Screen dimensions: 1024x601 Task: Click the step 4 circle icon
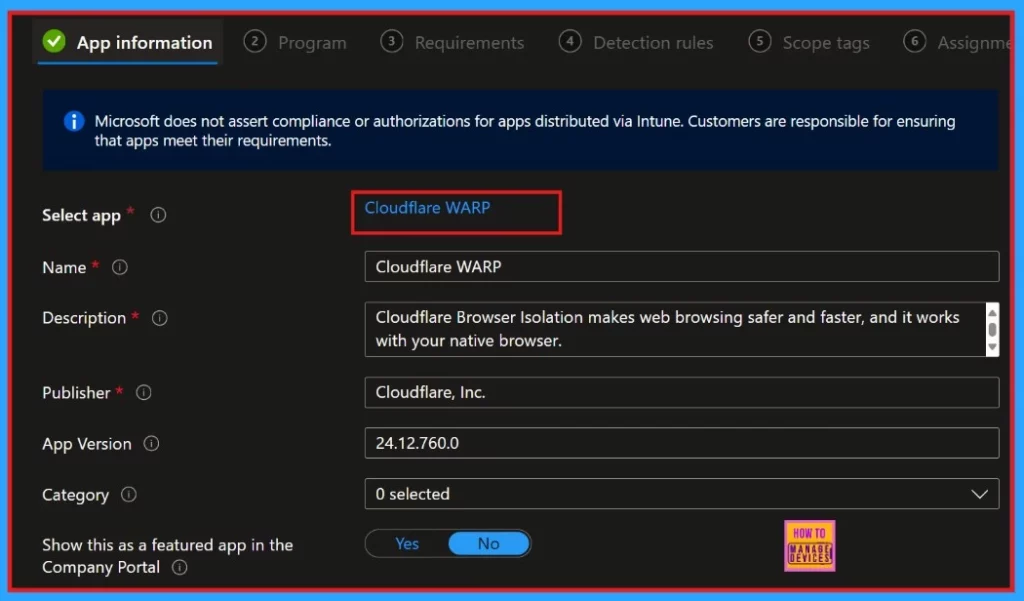569,42
